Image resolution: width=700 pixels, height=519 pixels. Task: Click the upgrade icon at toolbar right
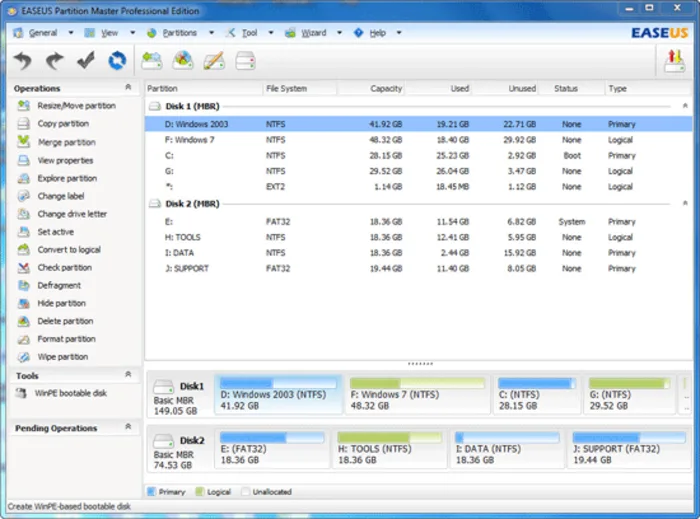[x=674, y=60]
